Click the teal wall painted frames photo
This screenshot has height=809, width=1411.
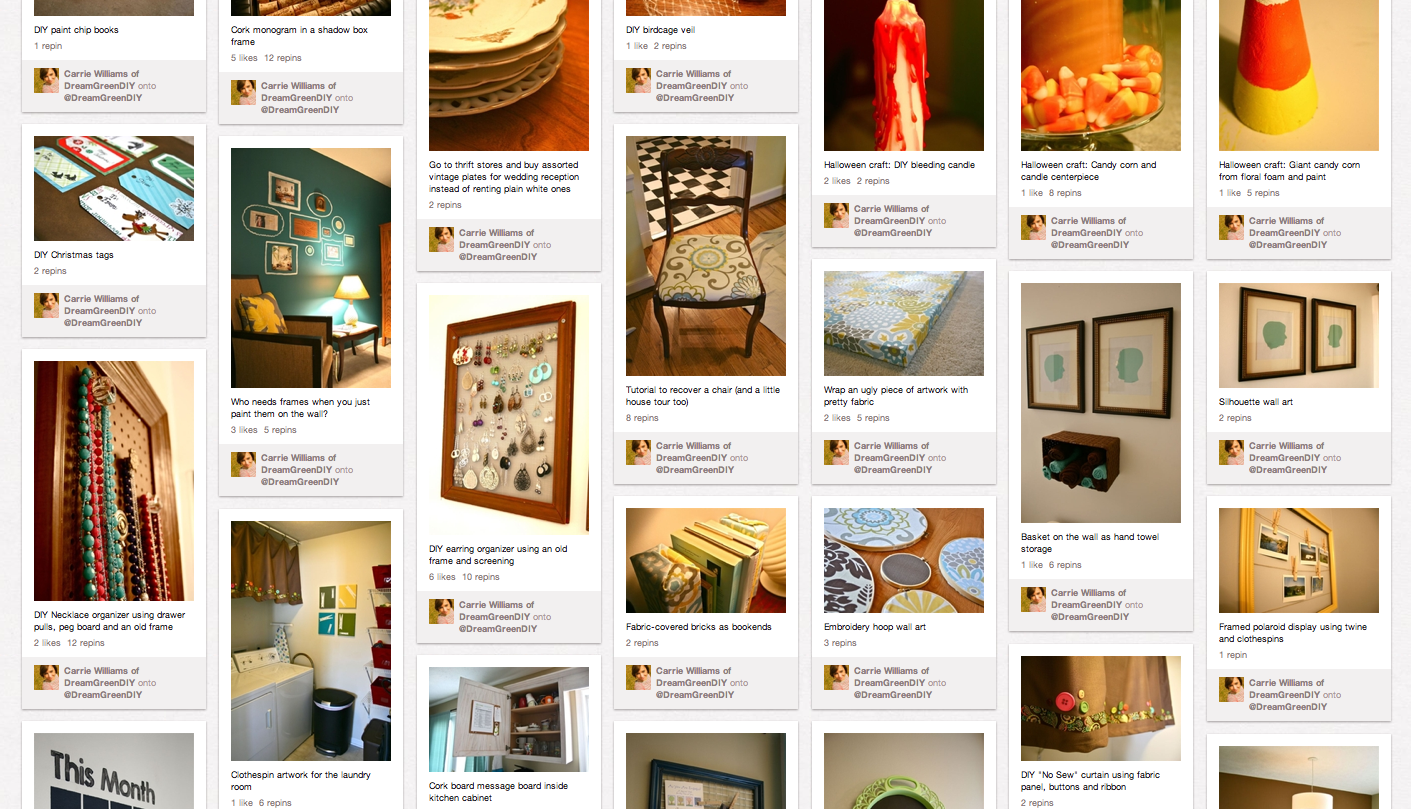311,268
